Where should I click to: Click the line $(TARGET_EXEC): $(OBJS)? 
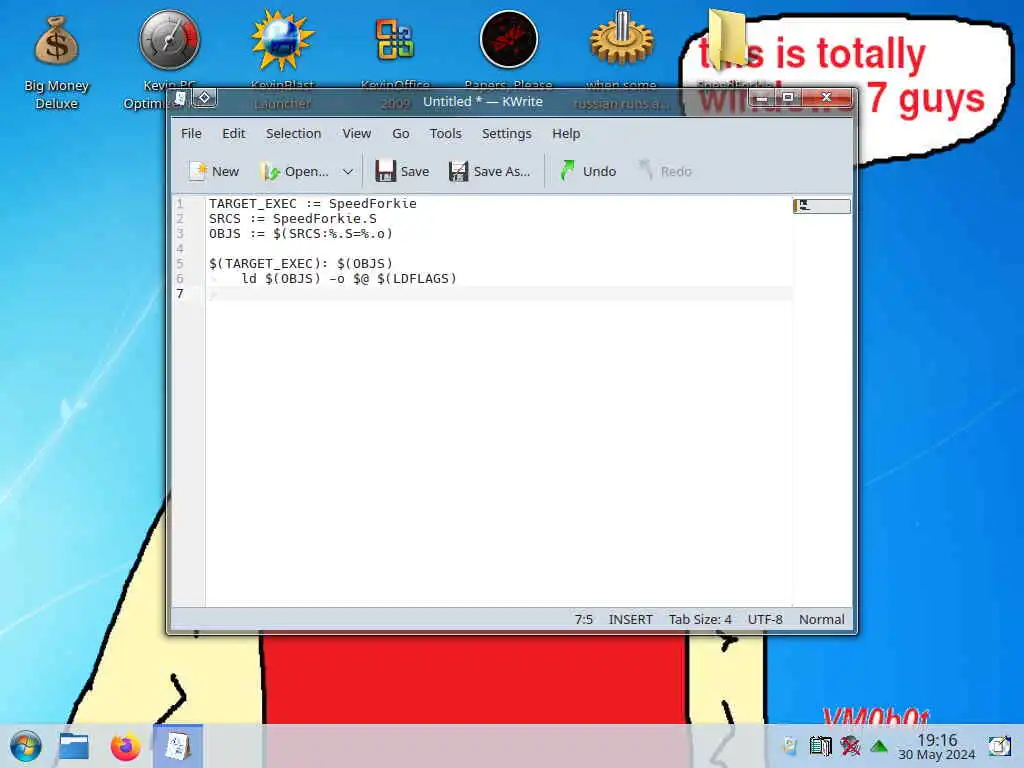tap(300, 263)
